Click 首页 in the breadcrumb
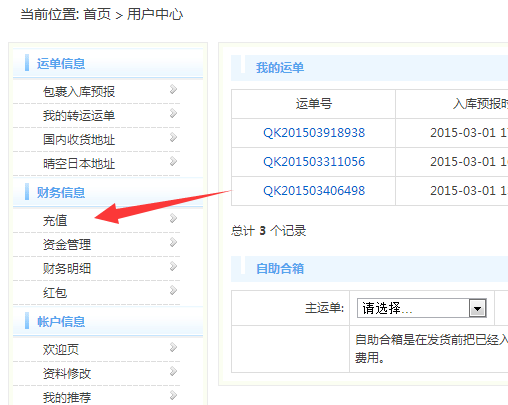Screen dimensions: 508x405 click(x=97, y=14)
